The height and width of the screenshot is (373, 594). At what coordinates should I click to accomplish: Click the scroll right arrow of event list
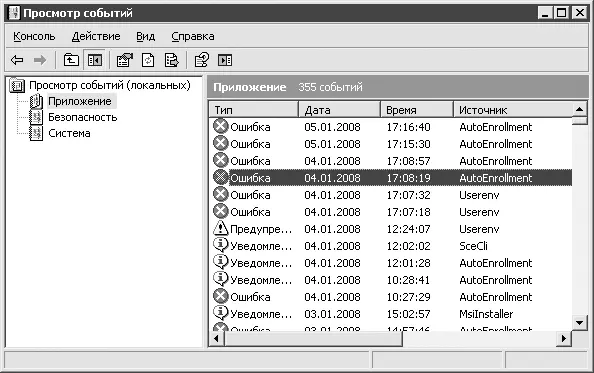tap(564, 338)
